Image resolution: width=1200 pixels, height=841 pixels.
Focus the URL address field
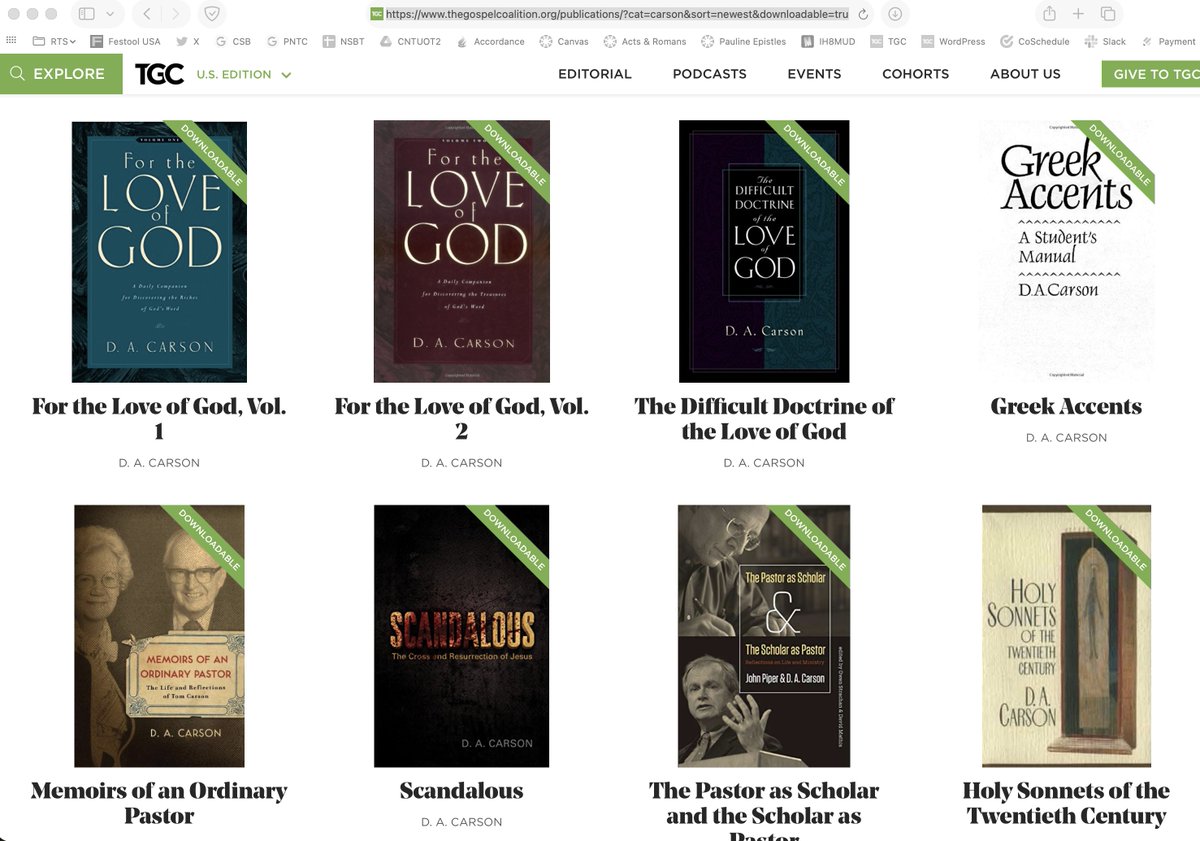(x=616, y=14)
